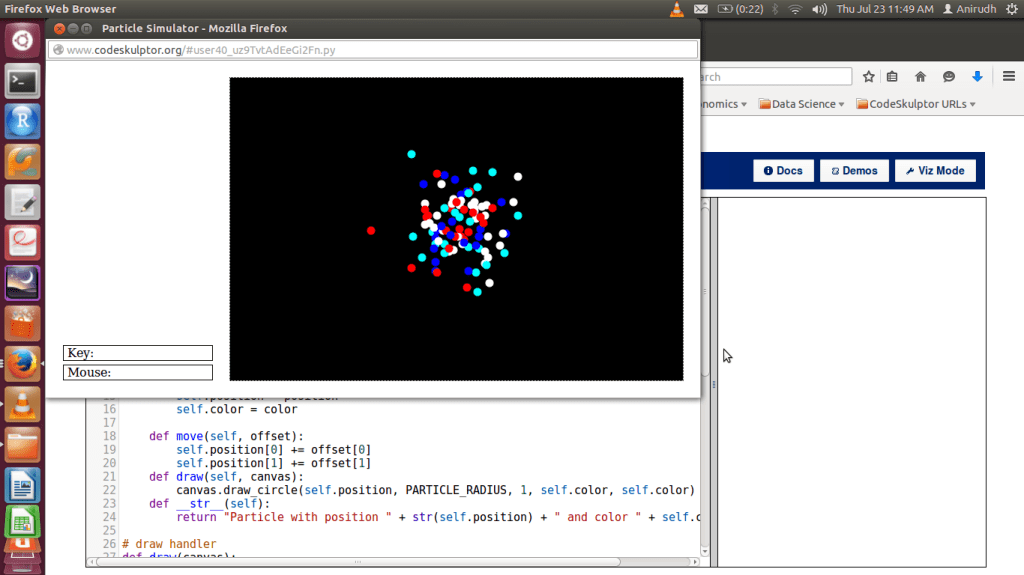1024x575 pixels.
Task: Show bookmarks list icon in Firefox toolbar
Action: 892,76
